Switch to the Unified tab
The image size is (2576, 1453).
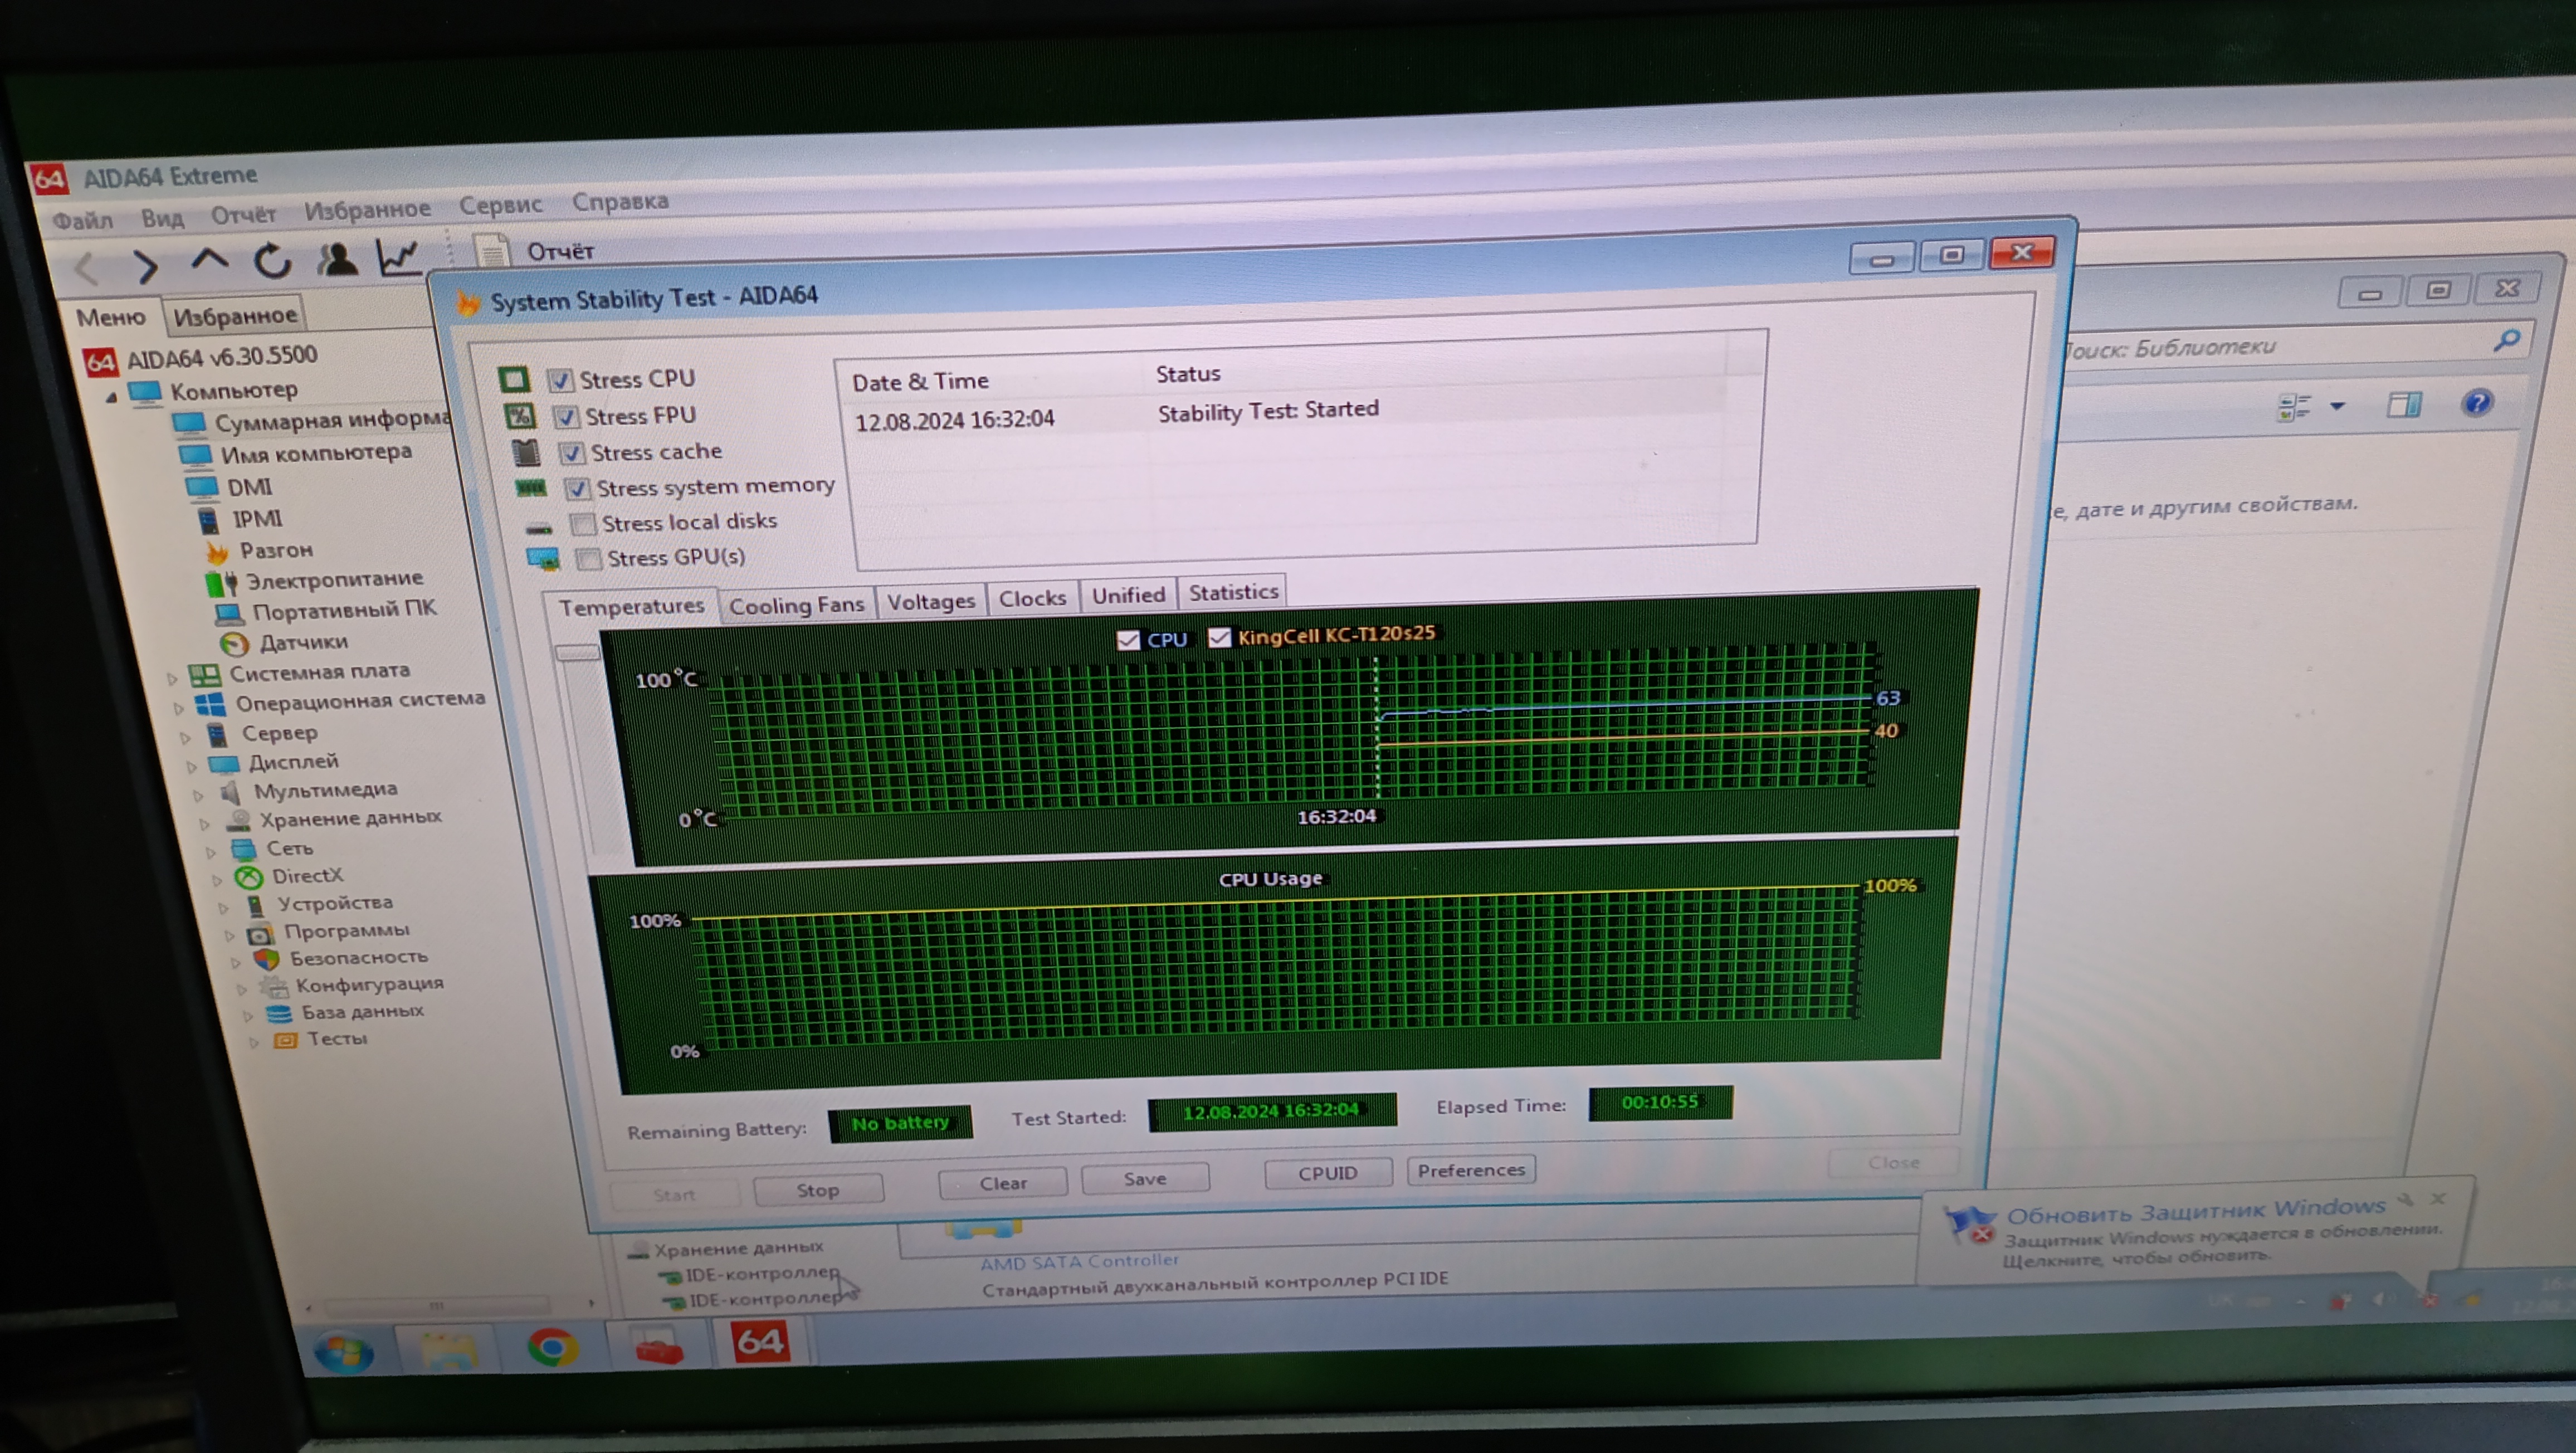pyautogui.click(x=1128, y=596)
